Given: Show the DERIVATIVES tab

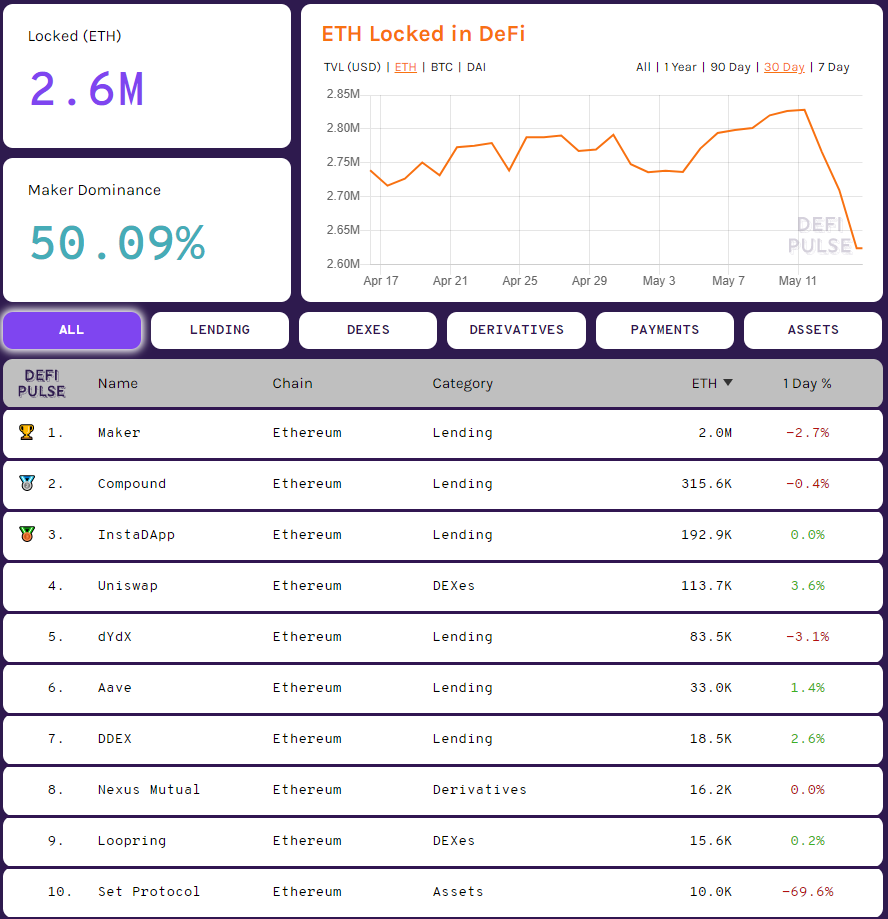Looking at the screenshot, I should (x=516, y=330).
